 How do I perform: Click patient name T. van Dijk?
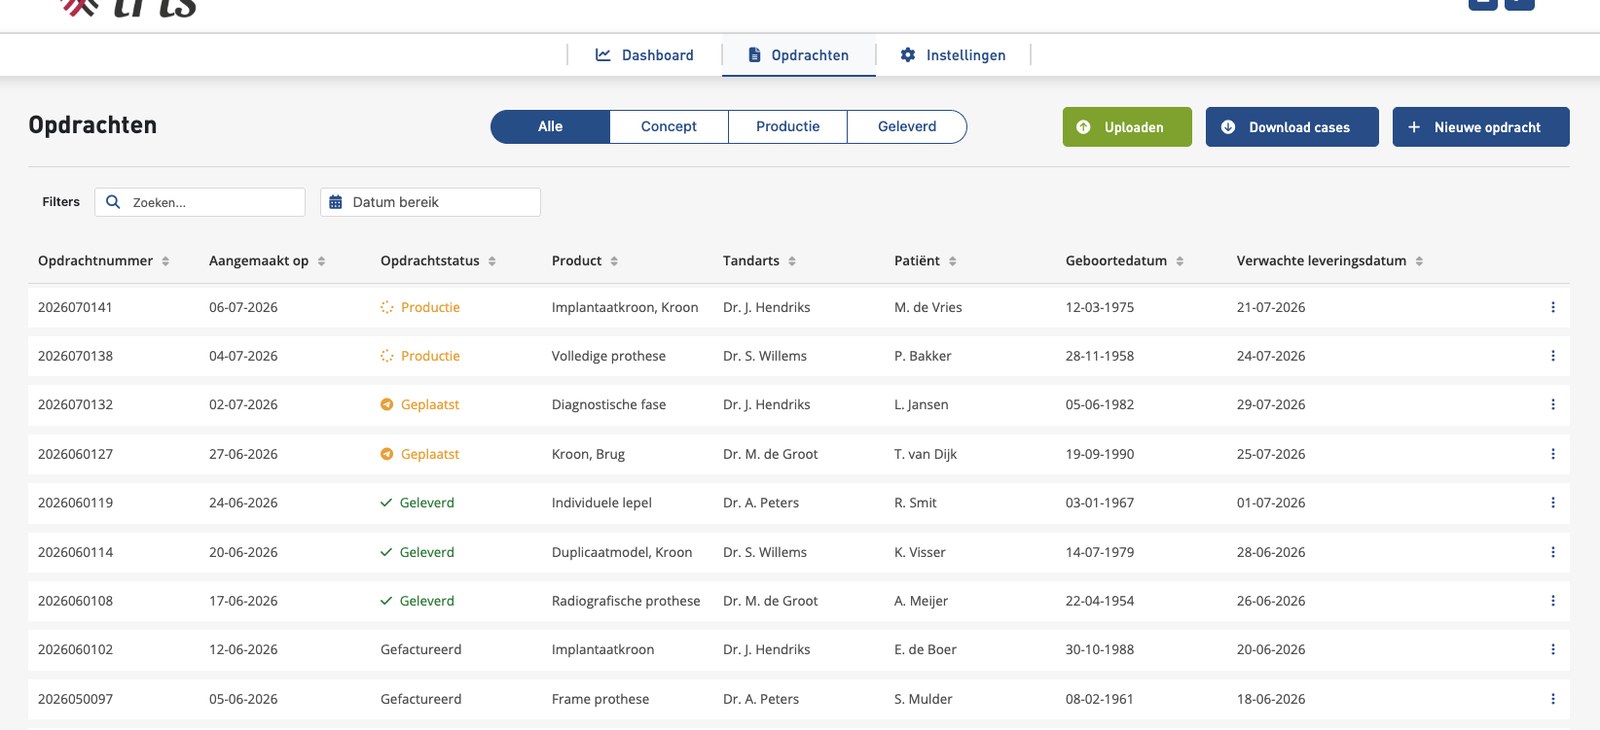[925, 454]
